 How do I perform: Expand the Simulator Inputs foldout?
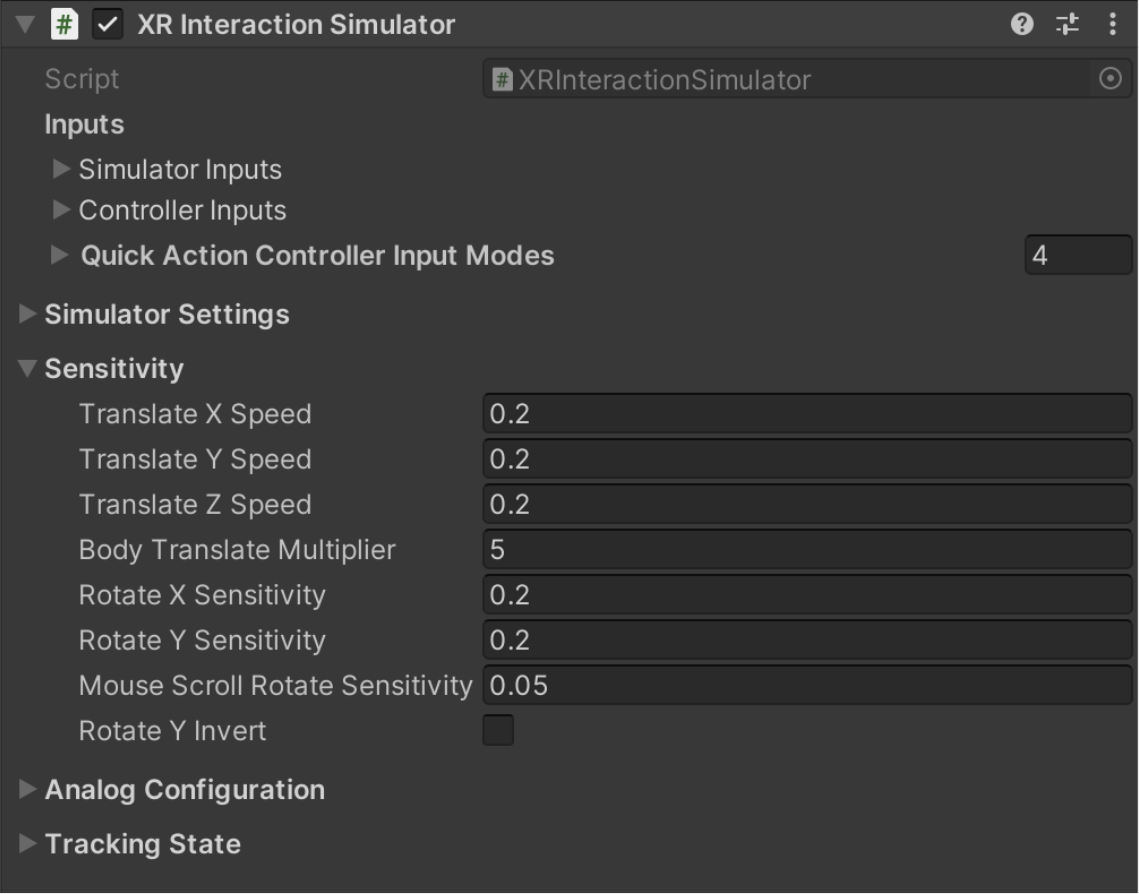(61, 168)
